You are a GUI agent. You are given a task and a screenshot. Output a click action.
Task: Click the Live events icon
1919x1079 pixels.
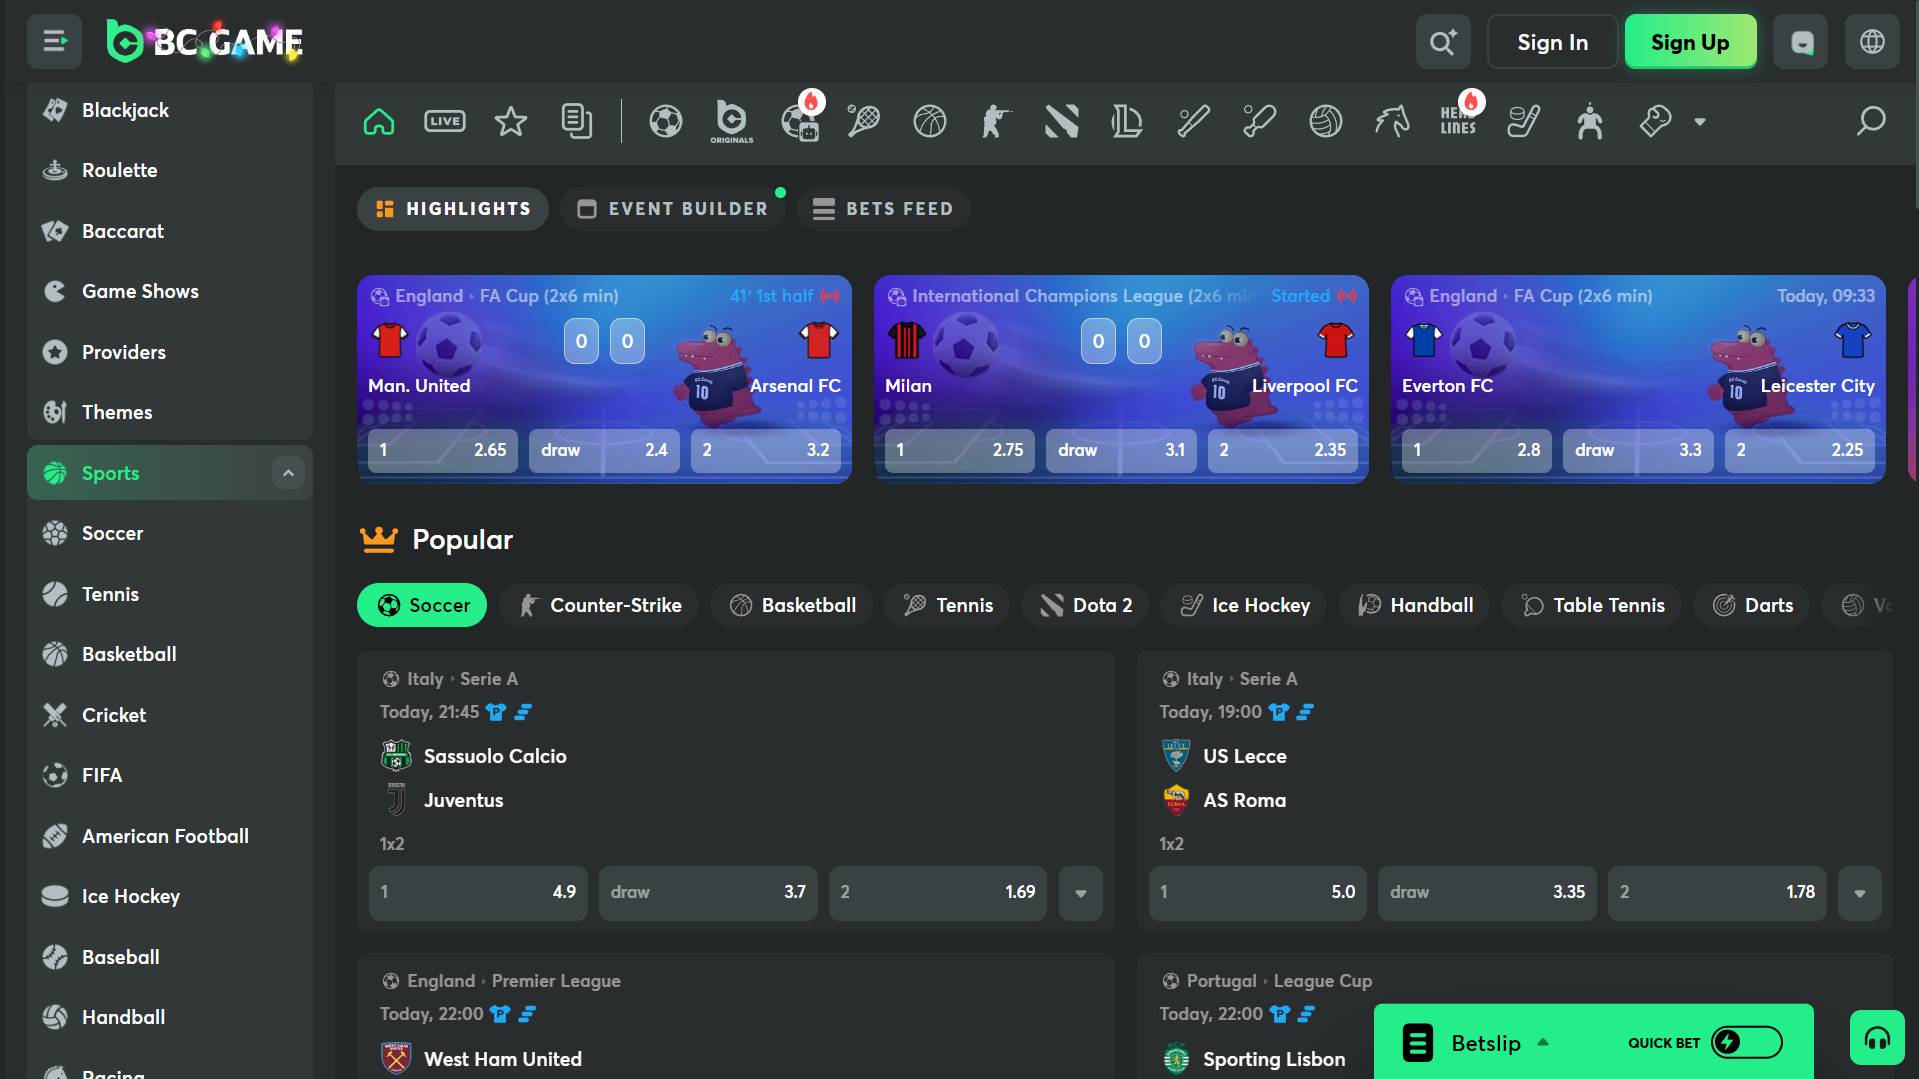click(x=444, y=122)
